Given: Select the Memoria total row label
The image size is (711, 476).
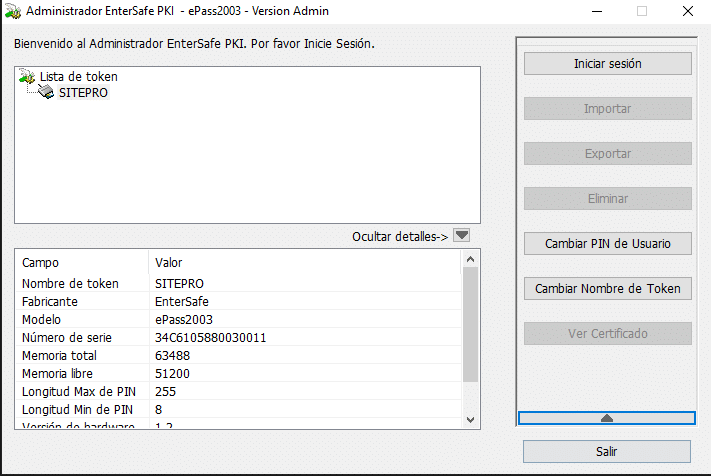Looking at the screenshot, I should [59, 355].
